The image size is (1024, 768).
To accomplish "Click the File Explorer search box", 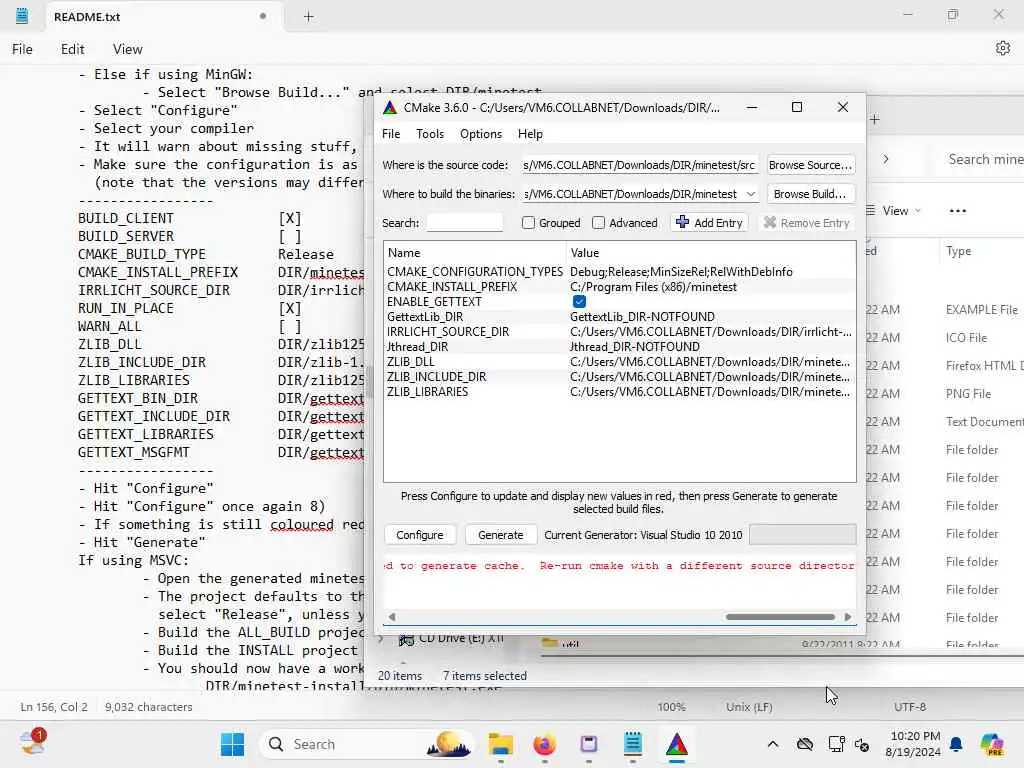I will (982, 159).
